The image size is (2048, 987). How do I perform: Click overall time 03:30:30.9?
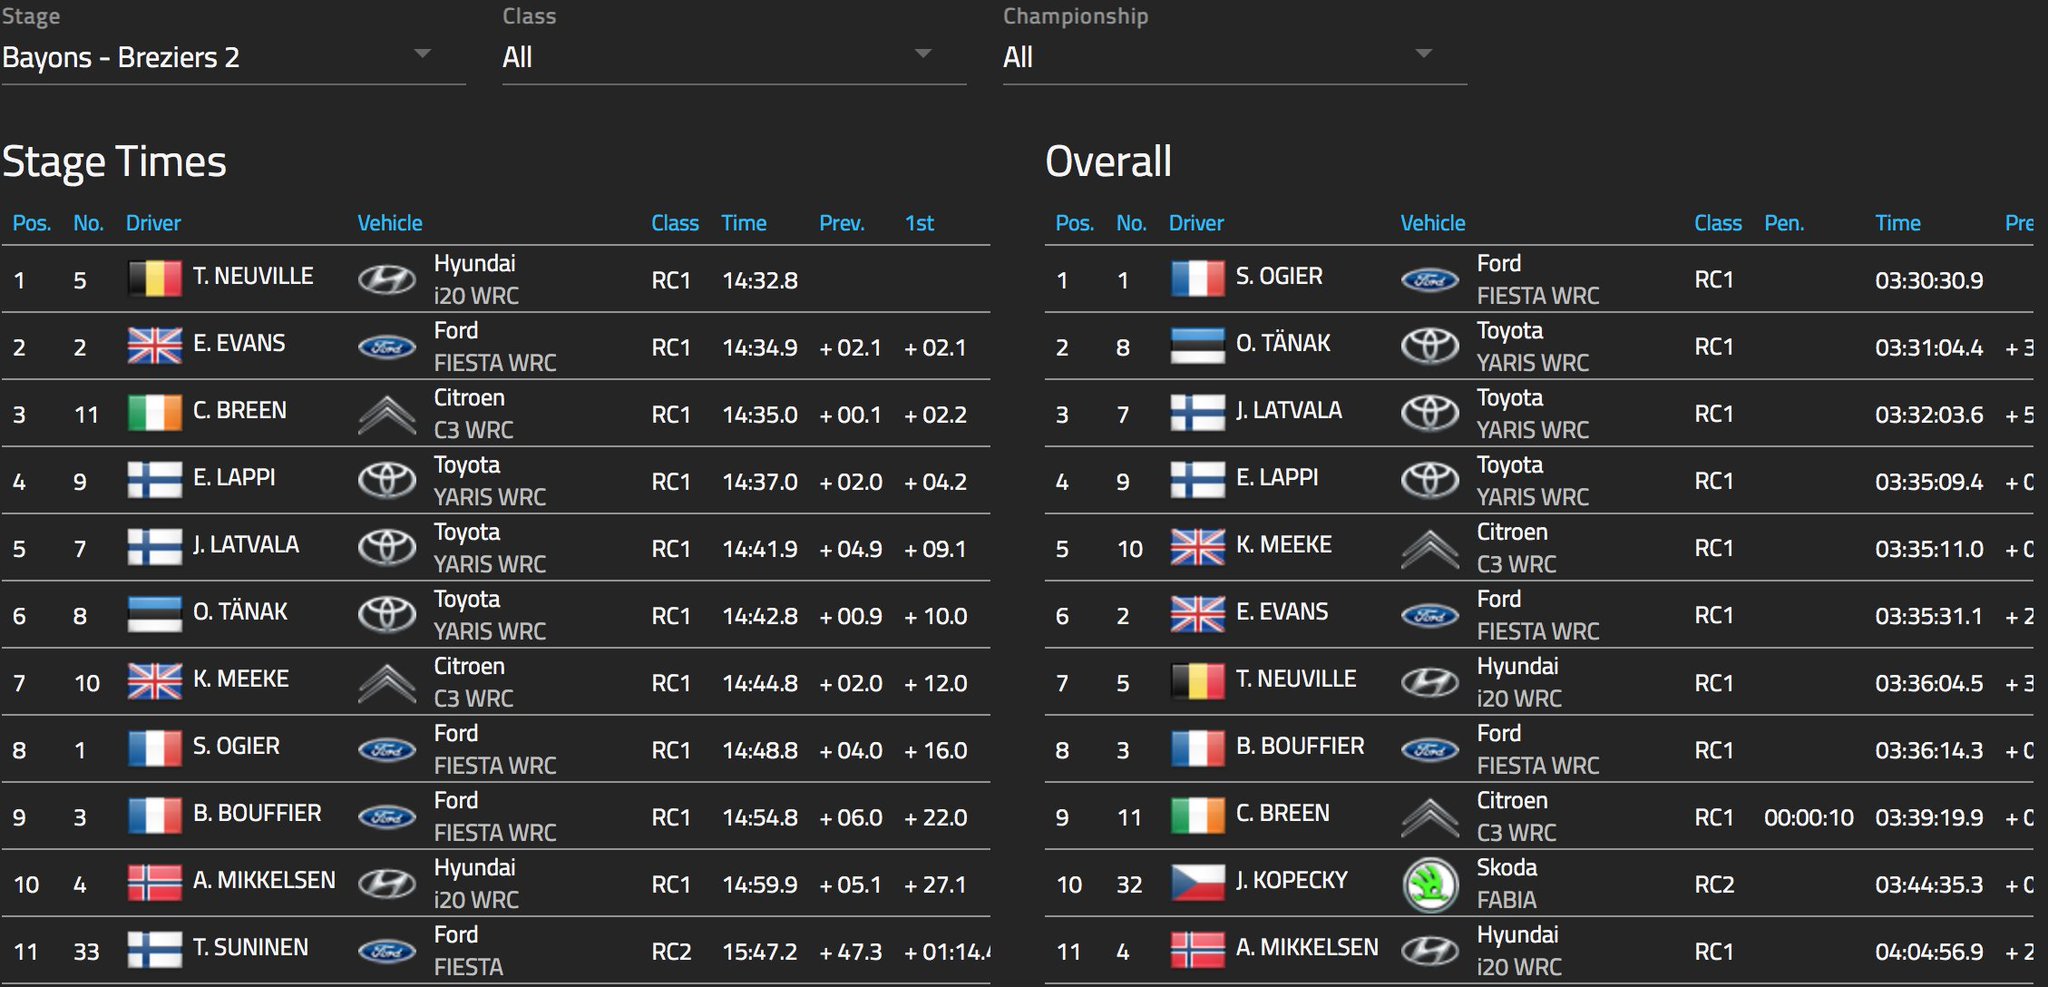(1929, 281)
